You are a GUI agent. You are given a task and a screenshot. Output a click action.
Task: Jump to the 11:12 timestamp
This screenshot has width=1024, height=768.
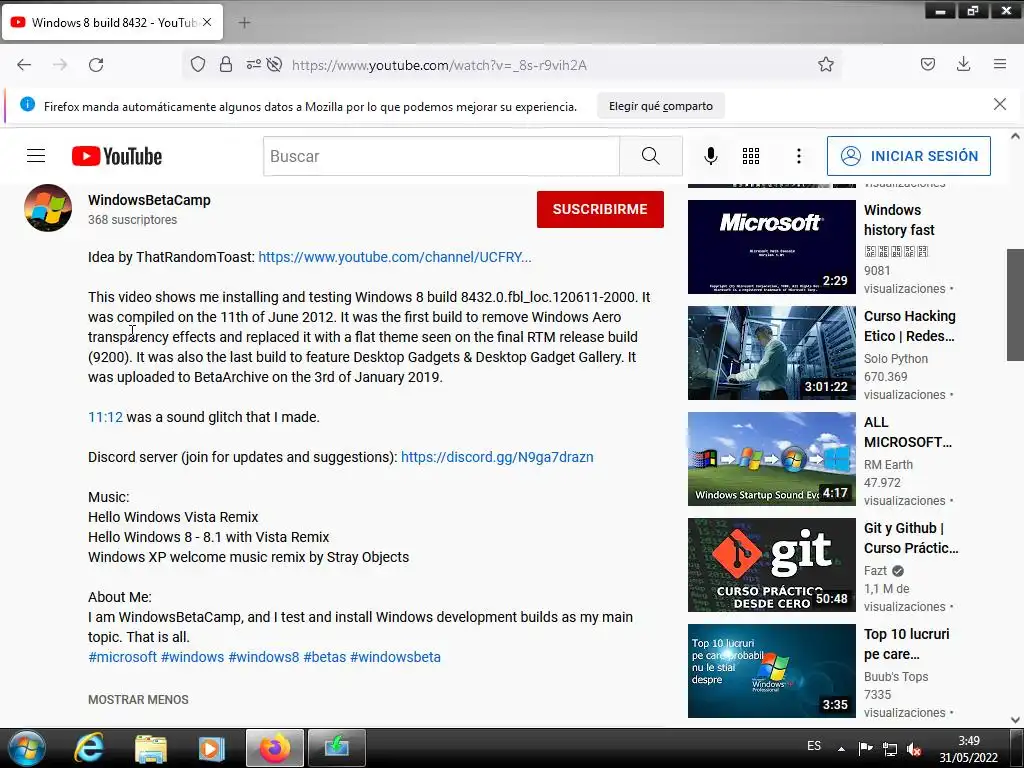(105, 417)
